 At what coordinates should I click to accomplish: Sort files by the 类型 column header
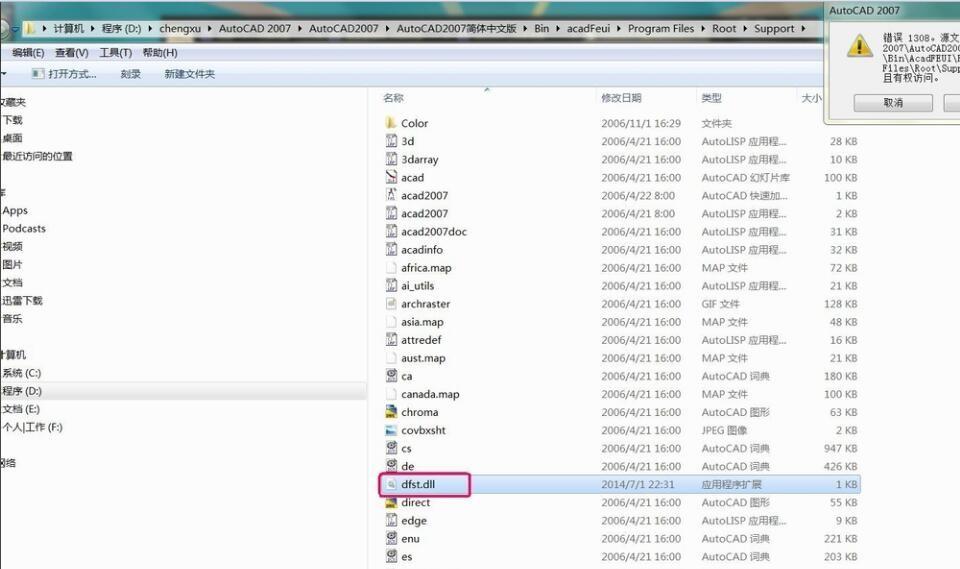tap(711, 97)
